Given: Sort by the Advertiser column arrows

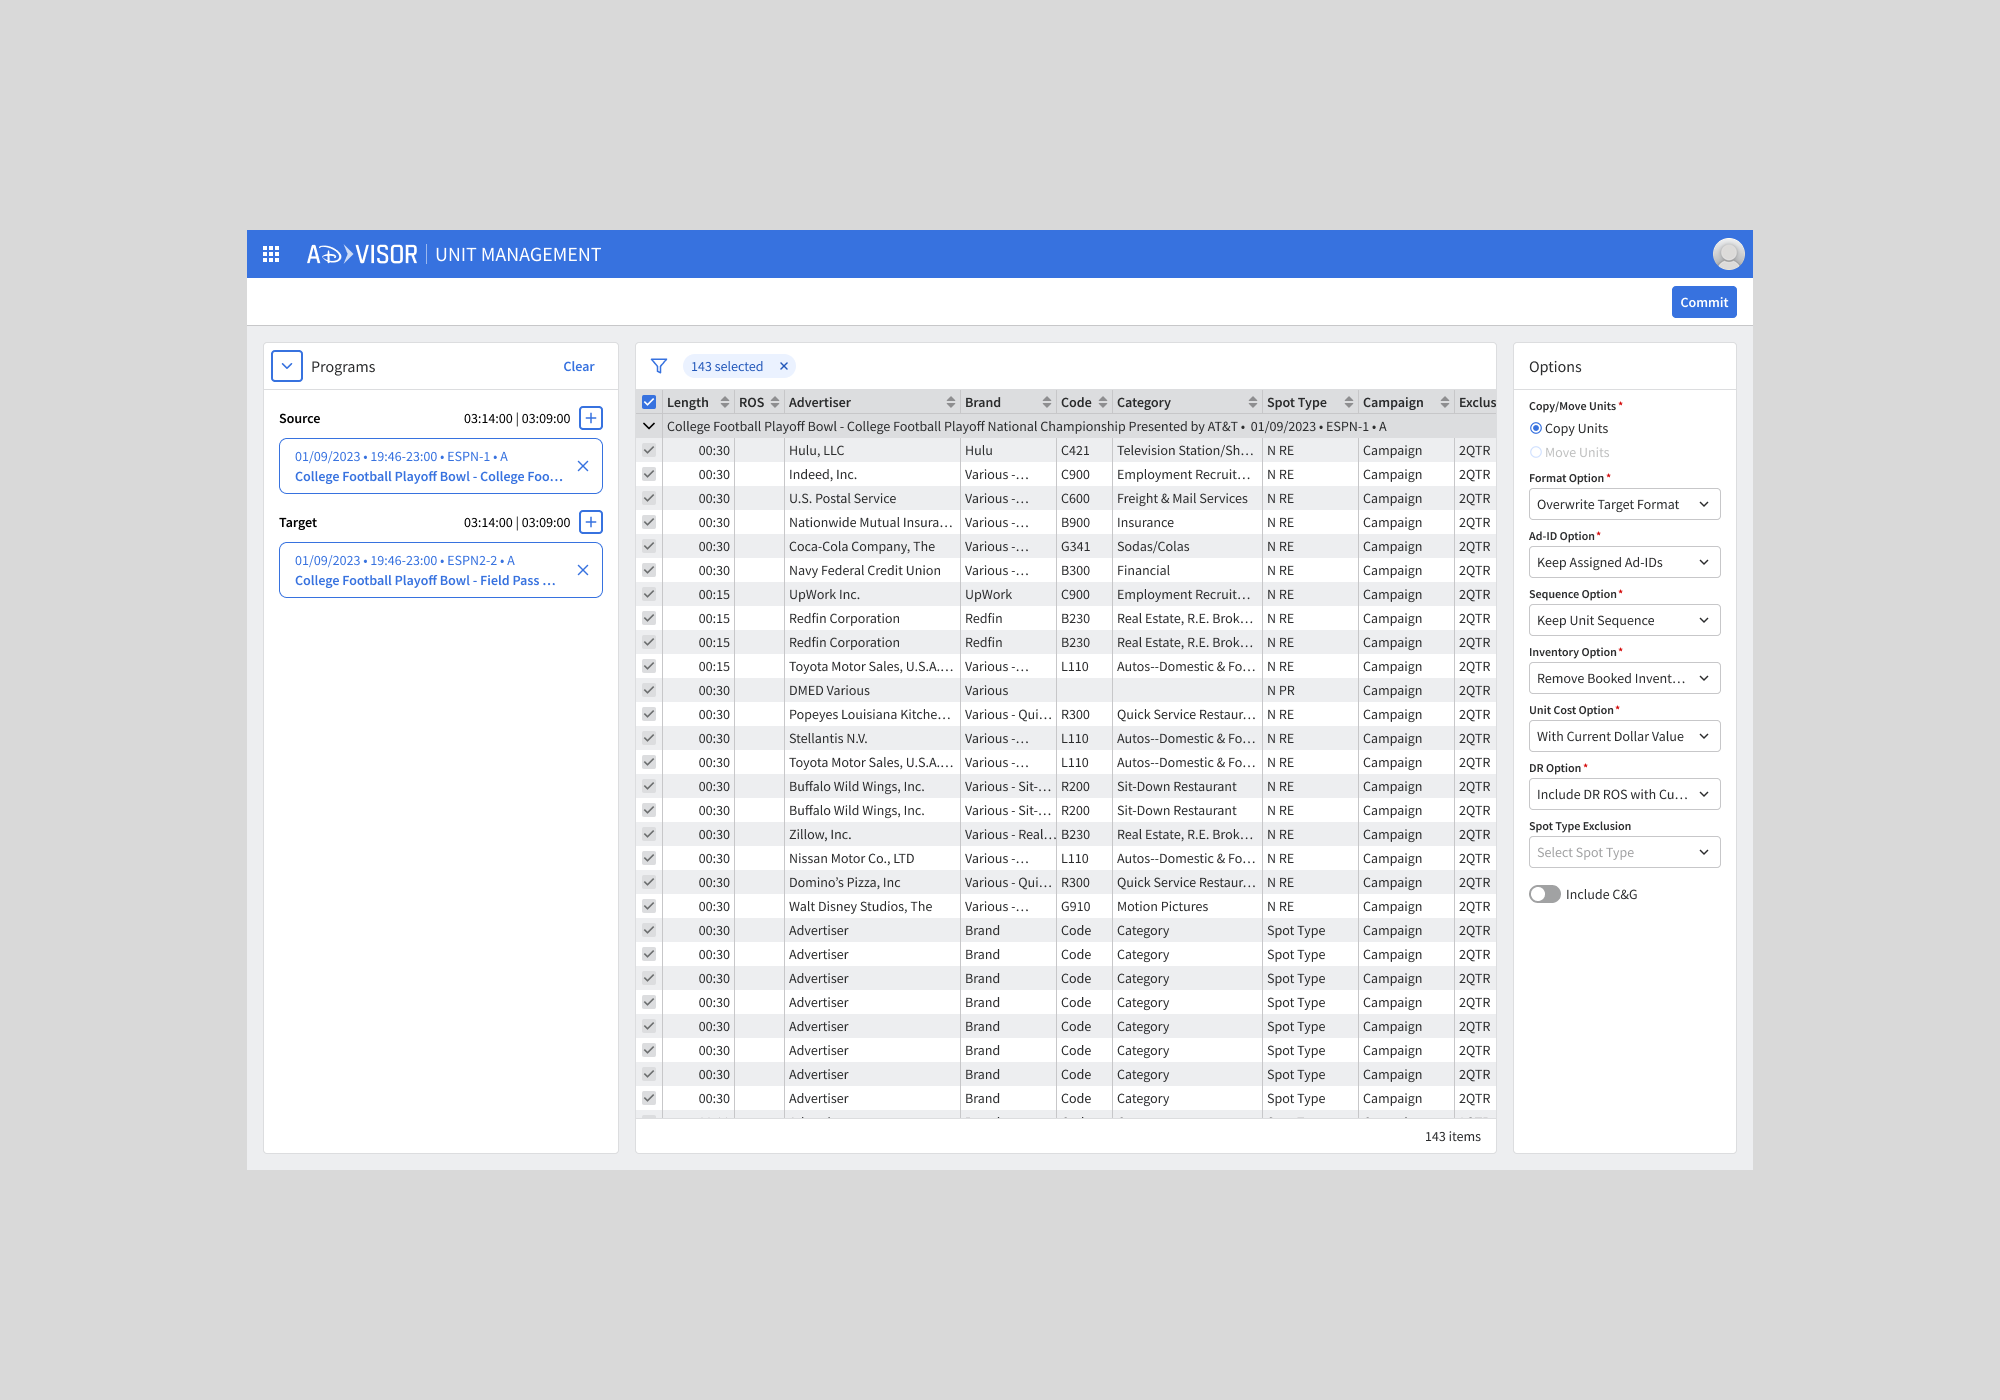Looking at the screenshot, I should point(950,402).
